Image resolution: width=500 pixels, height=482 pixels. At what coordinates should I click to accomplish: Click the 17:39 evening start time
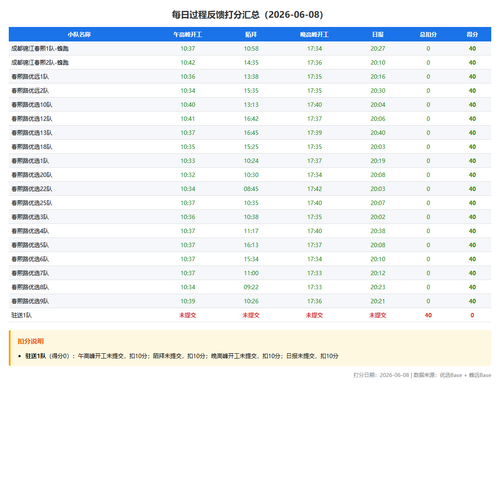[314, 133]
